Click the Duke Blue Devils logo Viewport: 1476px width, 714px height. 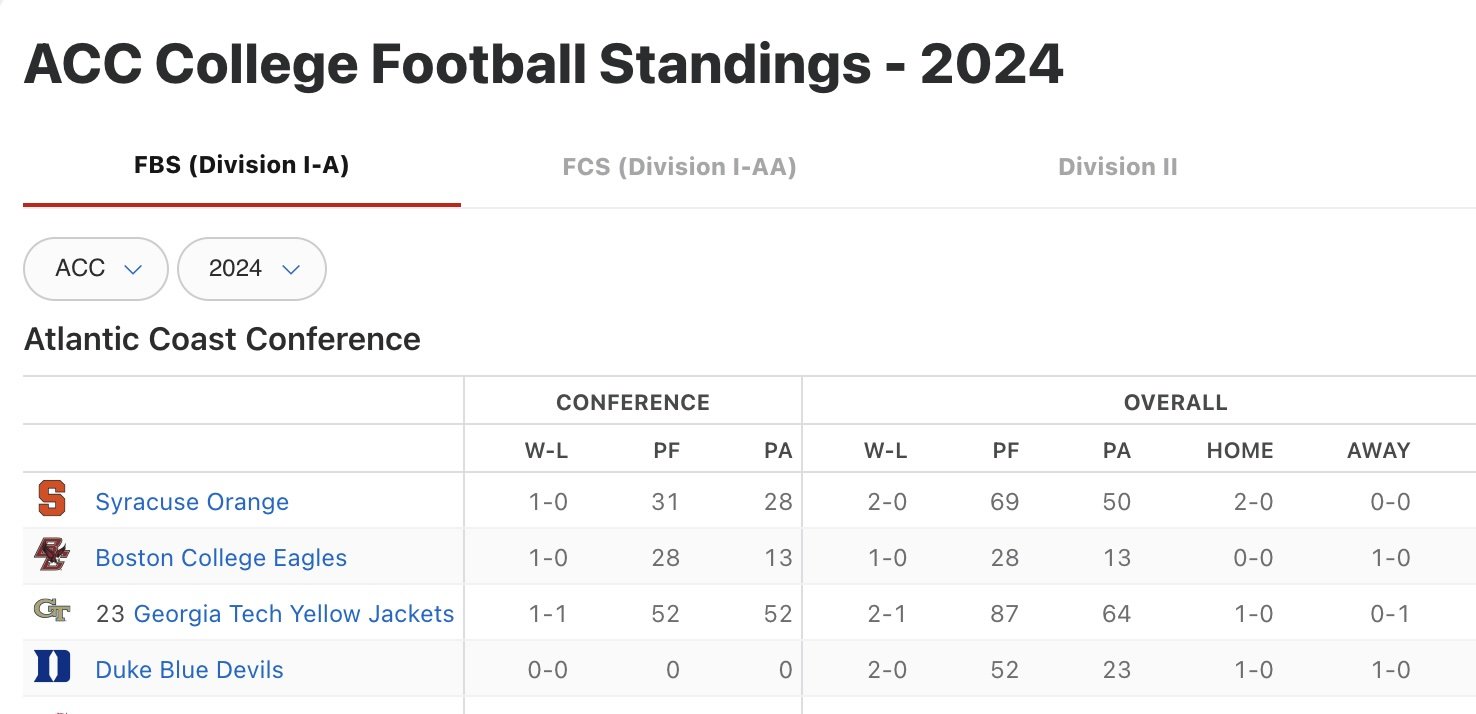tap(52, 667)
